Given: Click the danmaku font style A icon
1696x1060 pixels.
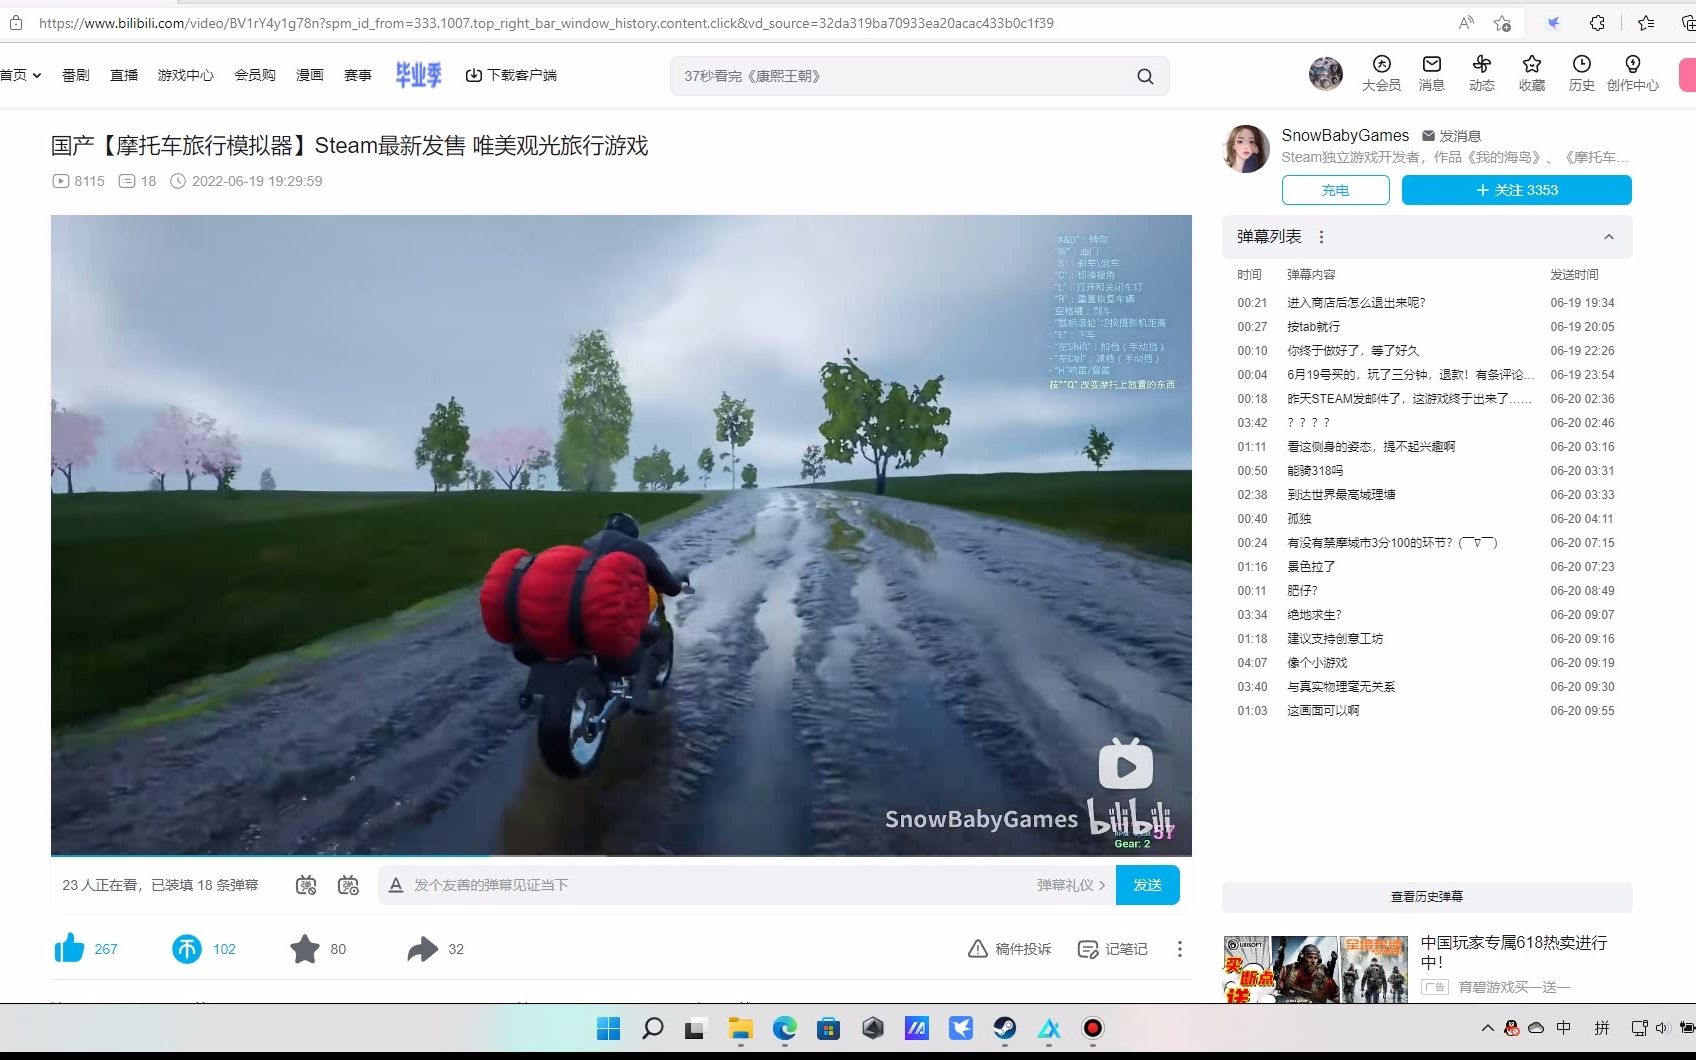Looking at the screenshot, I should 396,885.
